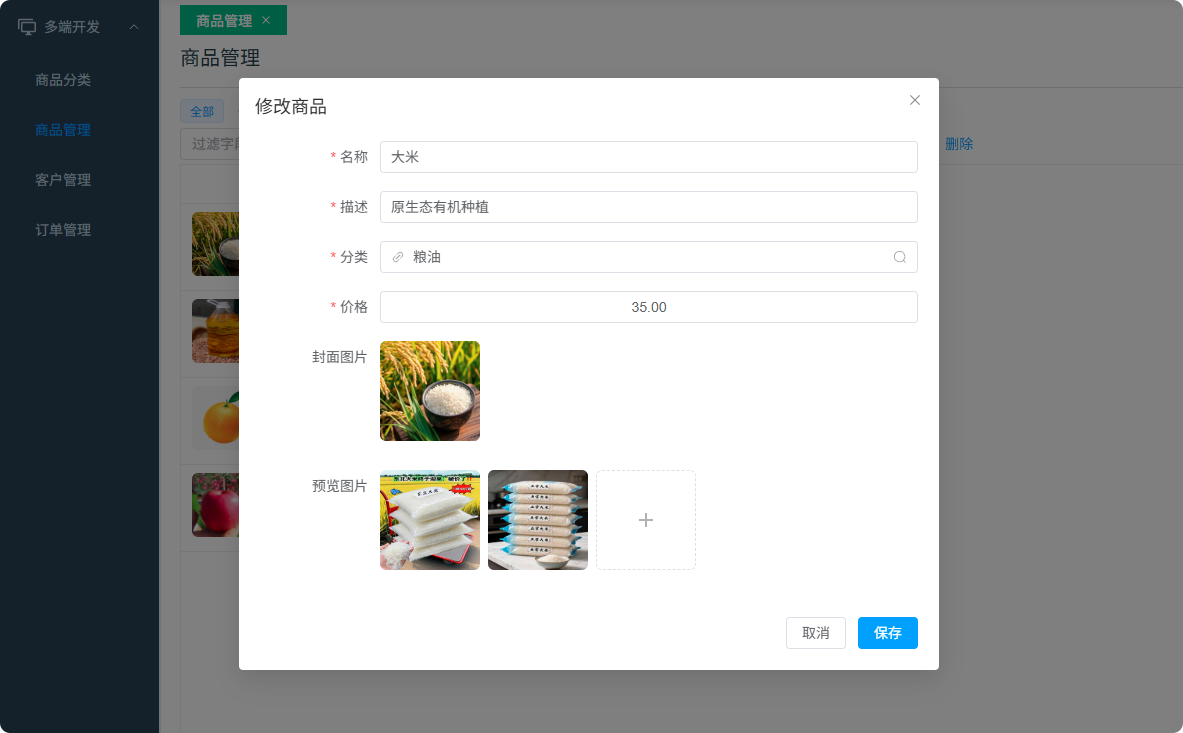Screen dimensions: 1183x733
Task: Click the 名称 input containing 大米
Action: pos(648,157)
